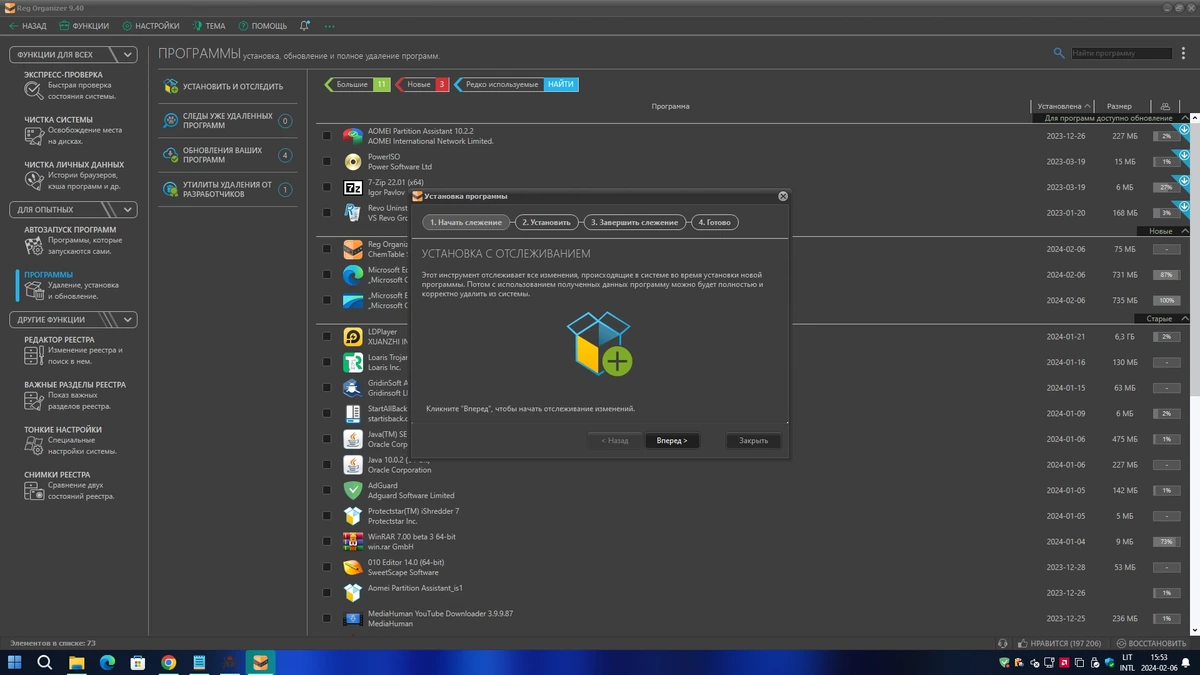Image resolution: width=1200 pixels, height=675 pixels.
Task: Tick checkbox for WinRAR 7.00 beta 3
Action: coord(327,542)
